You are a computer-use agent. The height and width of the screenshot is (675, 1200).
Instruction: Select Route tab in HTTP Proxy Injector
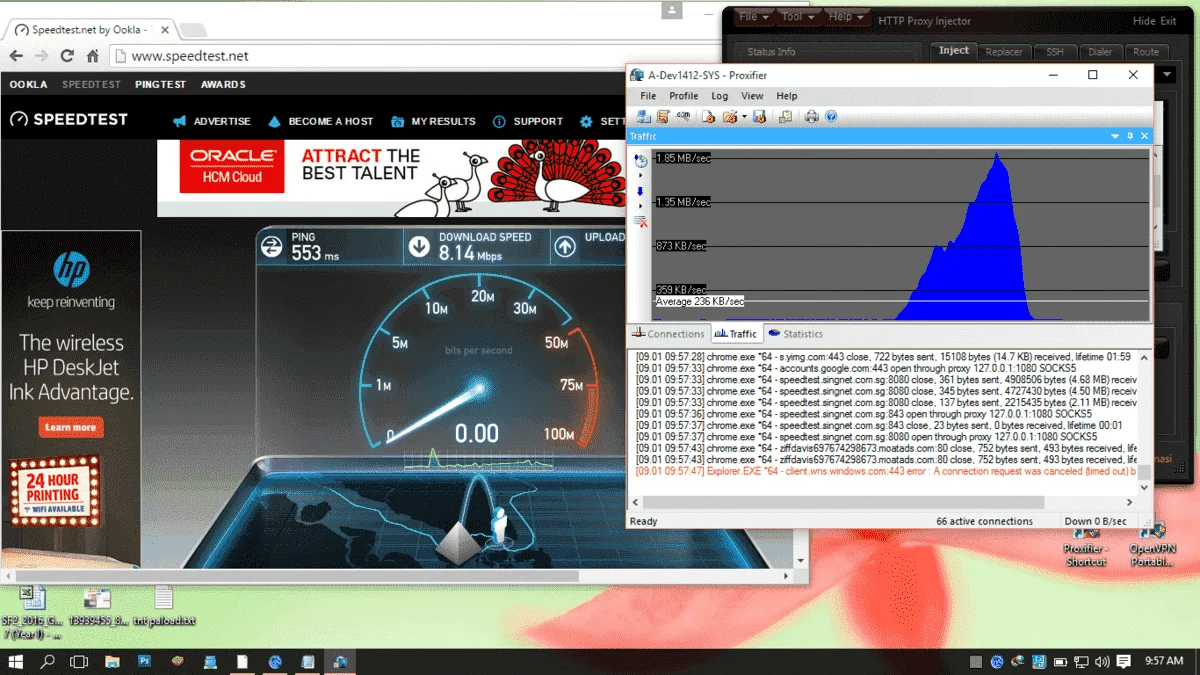[x=1146, y=52]
